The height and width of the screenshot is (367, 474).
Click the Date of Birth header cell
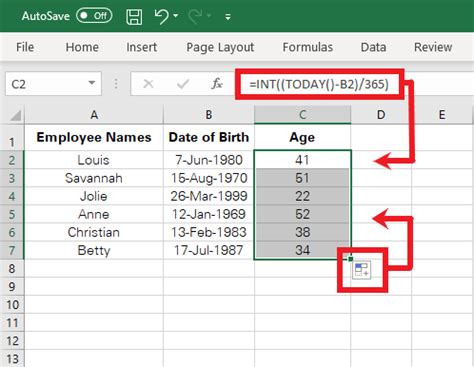click(209, 137)
